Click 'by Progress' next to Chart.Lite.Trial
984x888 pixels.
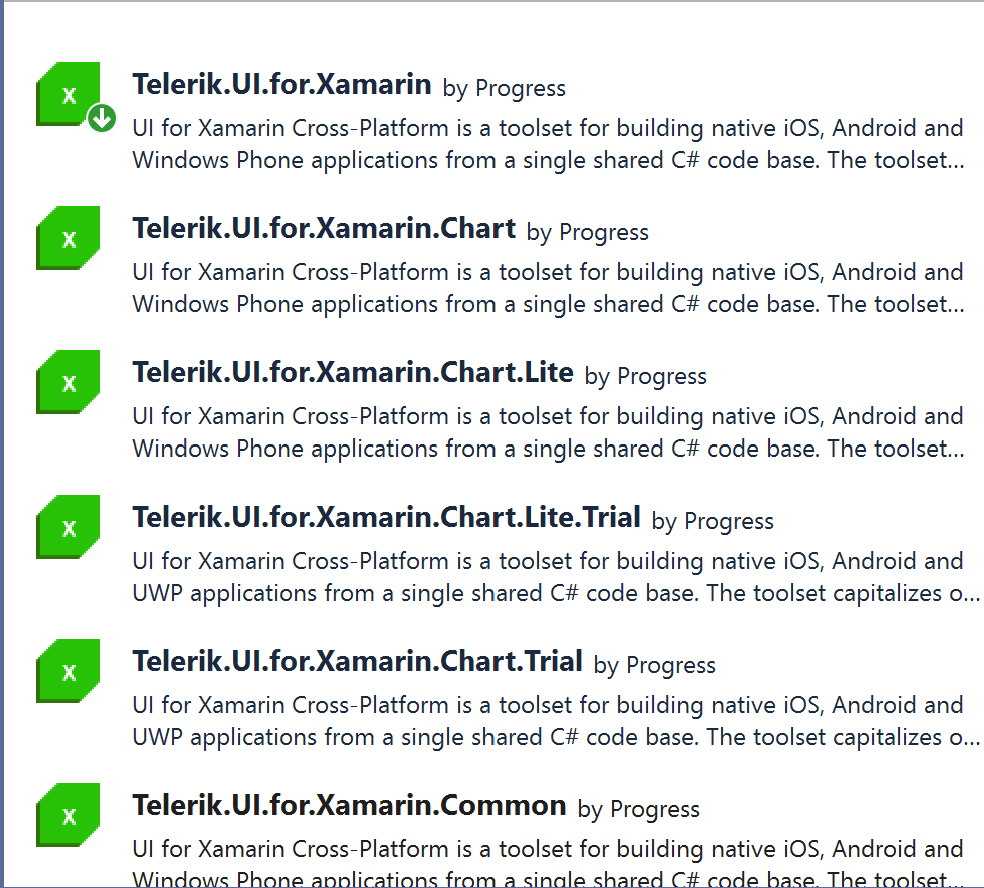pyautogui.click(x=712, y=521)
